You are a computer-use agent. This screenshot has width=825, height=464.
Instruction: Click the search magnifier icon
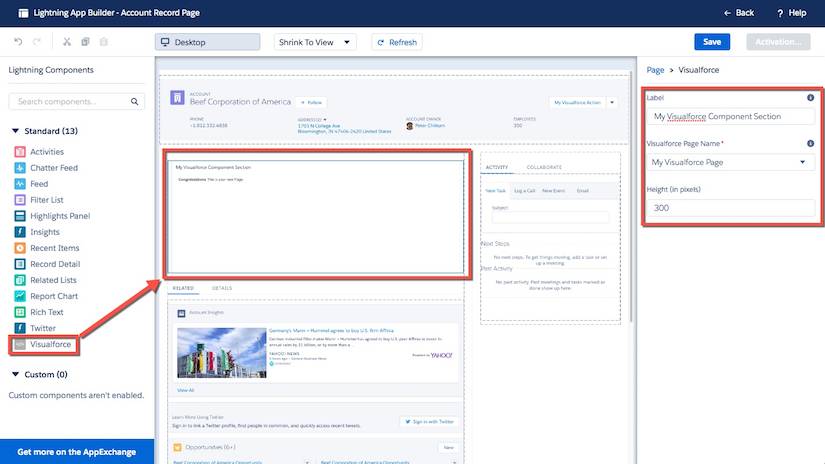[x=135, y=102]
